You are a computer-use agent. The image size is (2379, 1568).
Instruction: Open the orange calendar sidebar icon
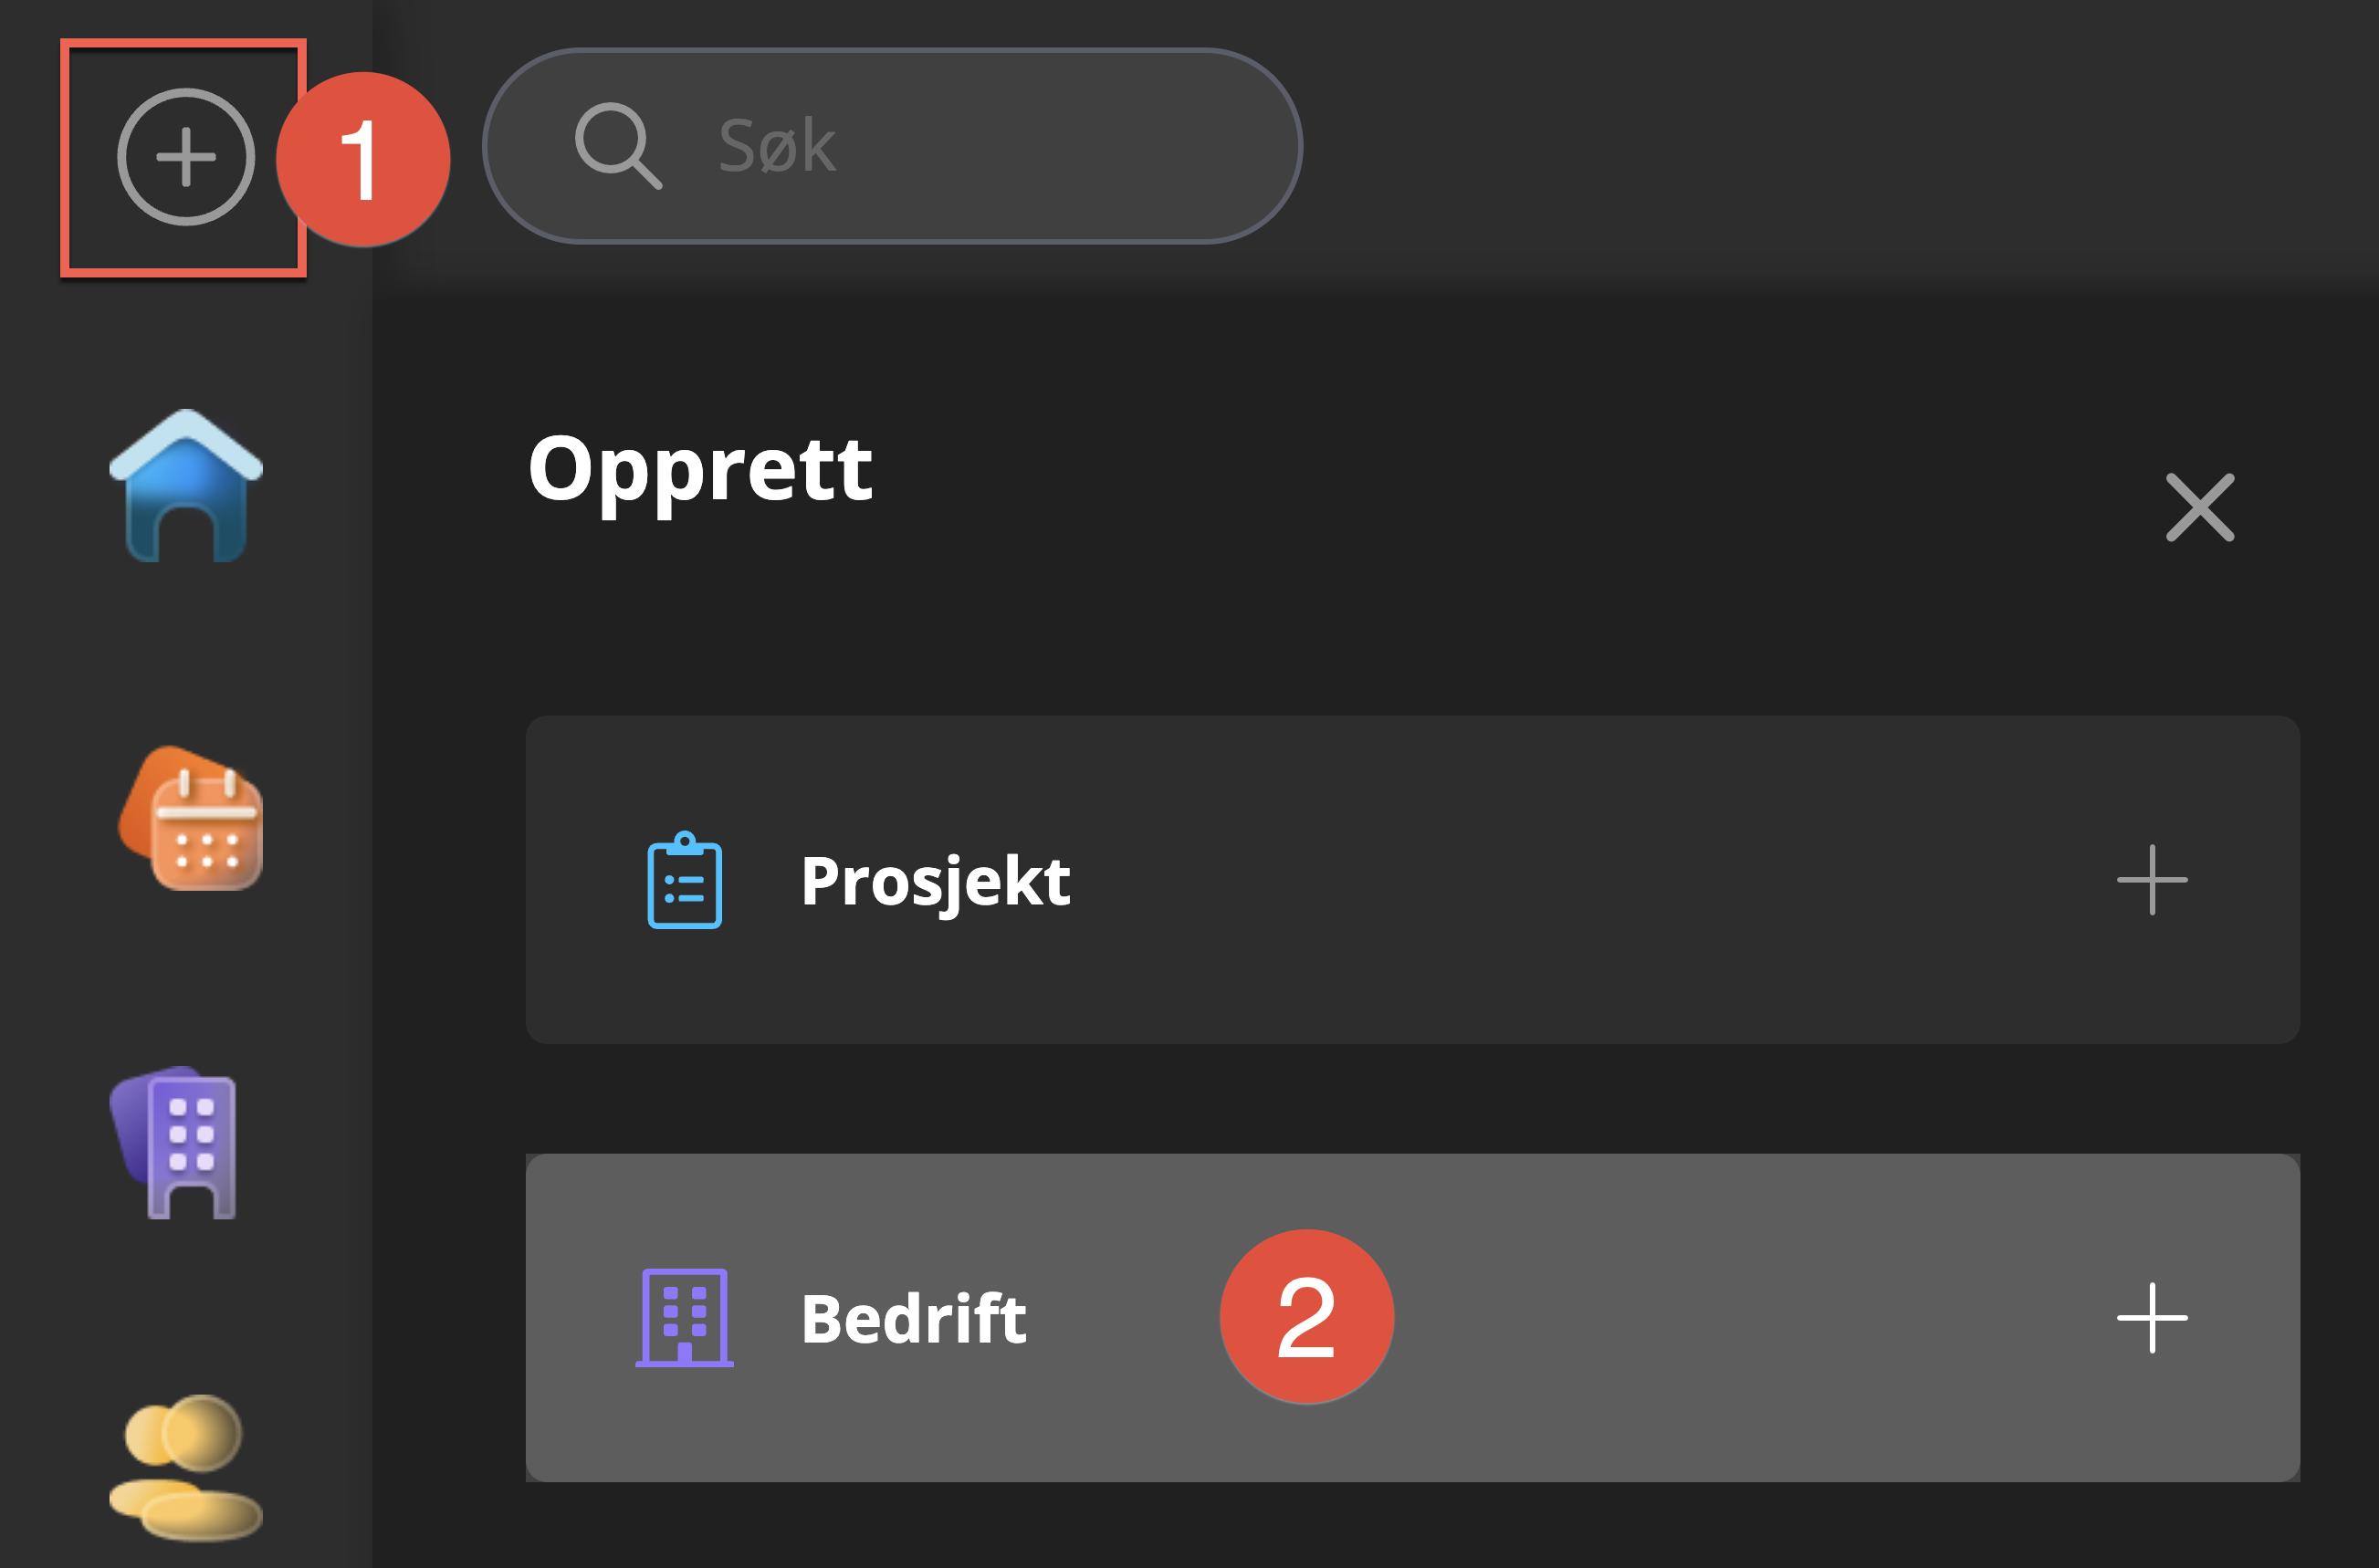(192, 819)
